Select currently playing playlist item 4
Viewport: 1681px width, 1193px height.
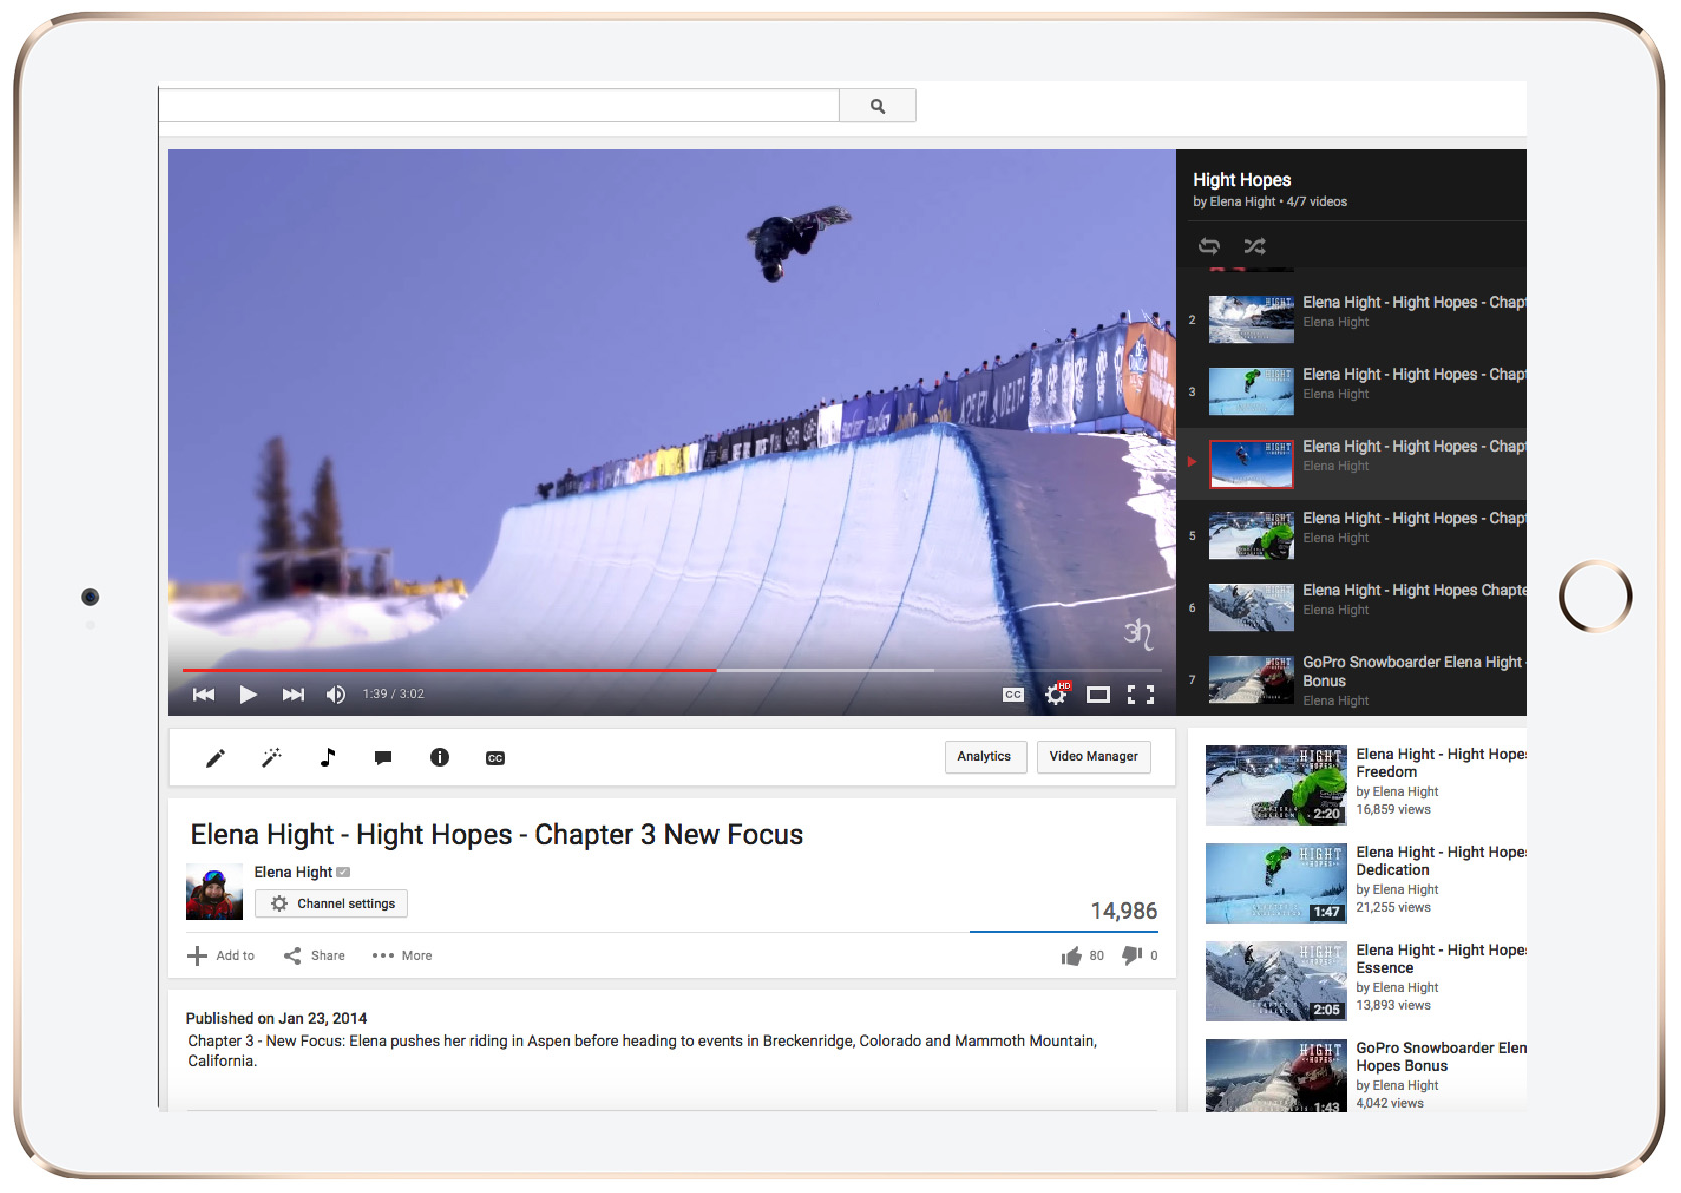tap(1351, 464)
